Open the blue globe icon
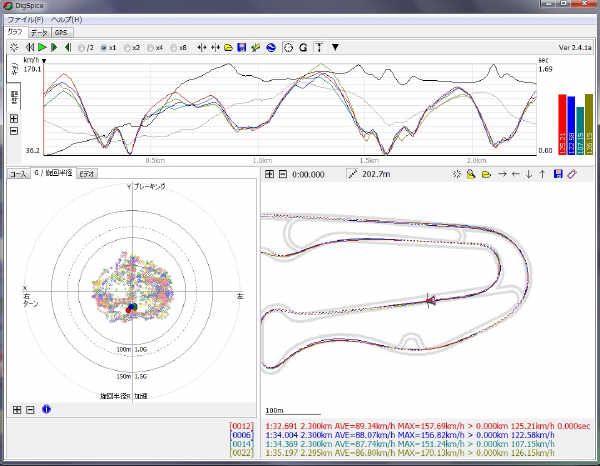Viewport: 600px width, 466px height. [x=271, y=47]
